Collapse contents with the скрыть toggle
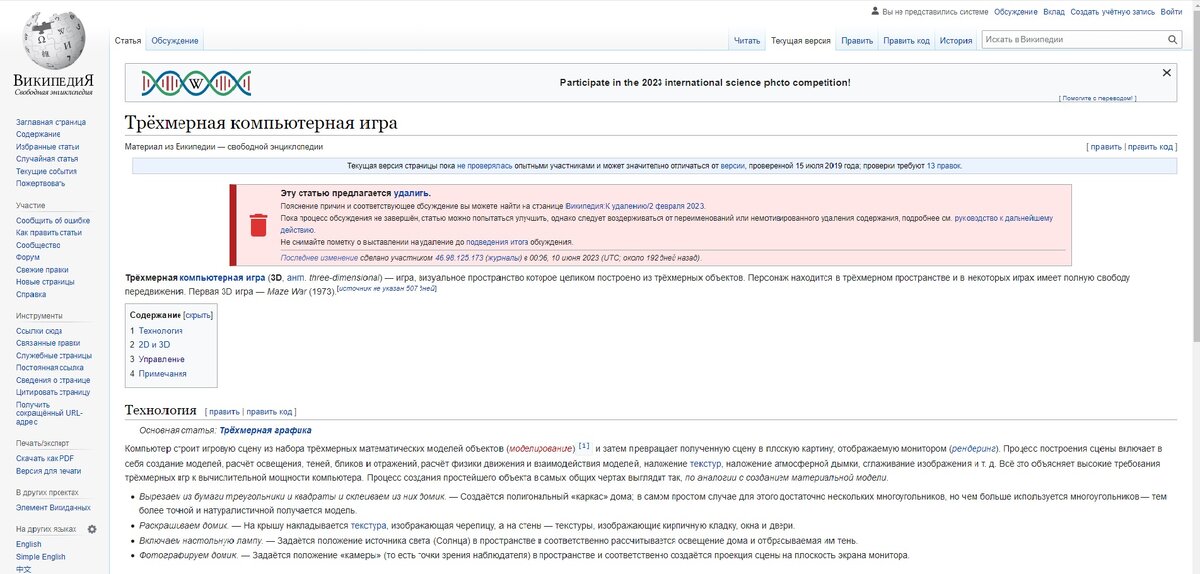Image resolution: width=1200 pixels, height=574 pixels. pos(198,315)
